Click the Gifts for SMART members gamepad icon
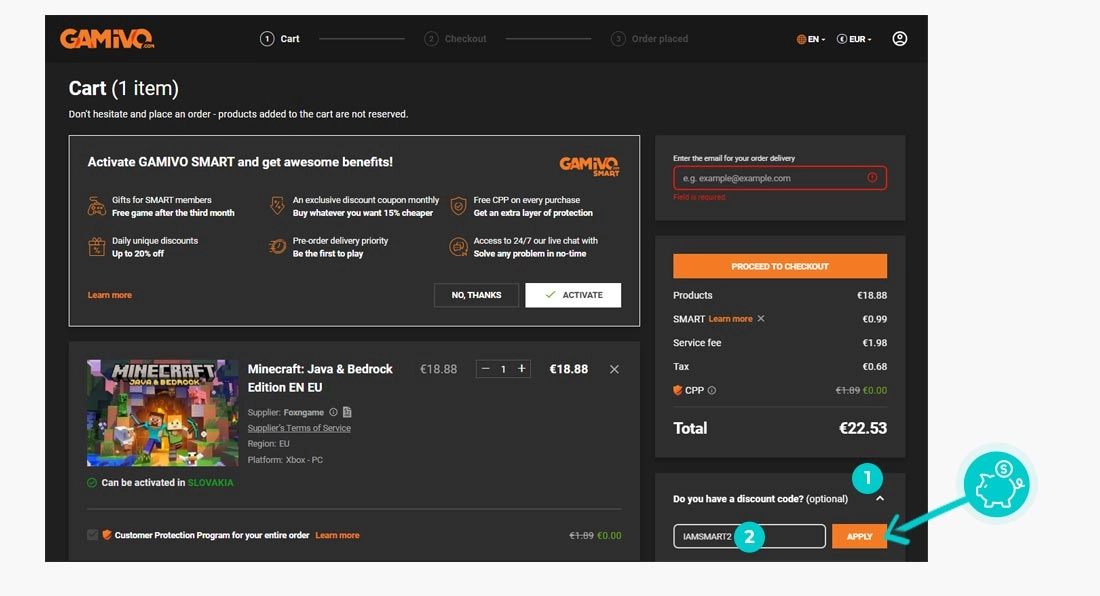 pos(97,207)
